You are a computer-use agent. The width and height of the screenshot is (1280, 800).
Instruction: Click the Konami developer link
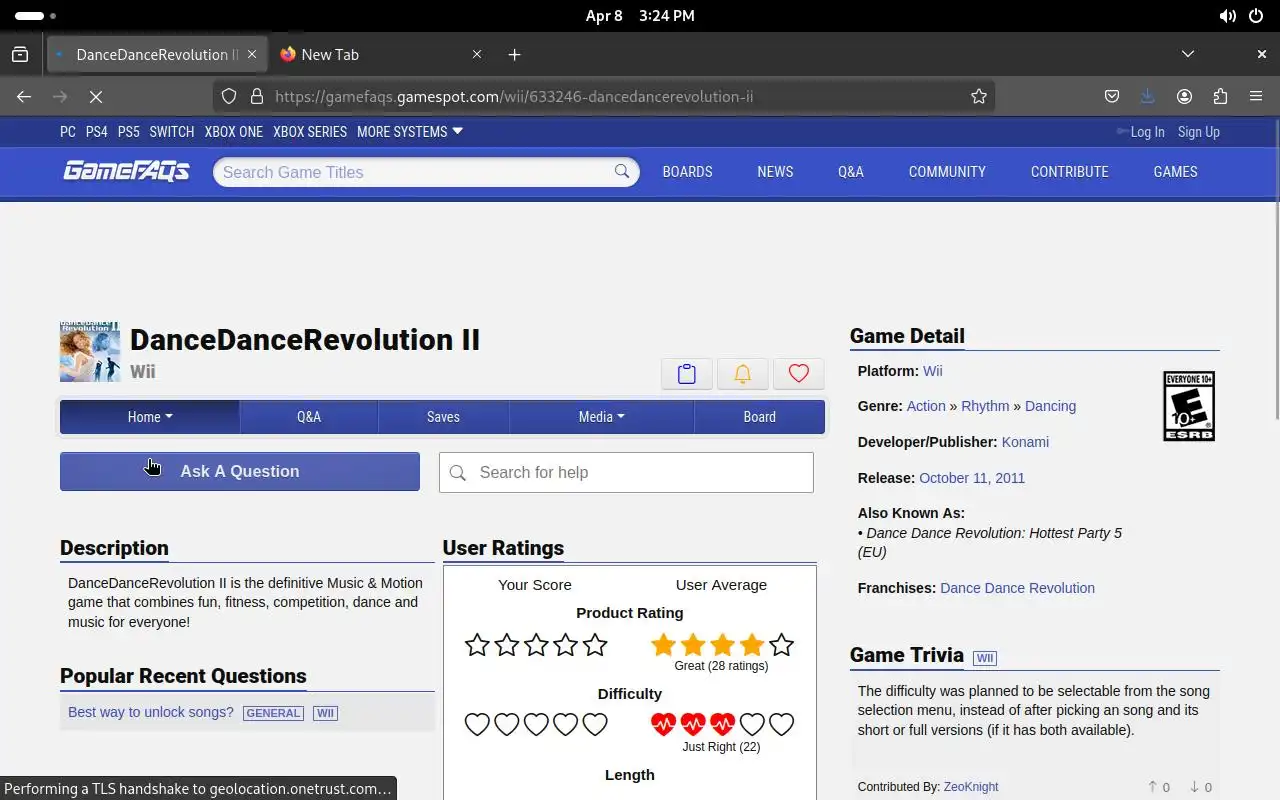coord(1025,442)
